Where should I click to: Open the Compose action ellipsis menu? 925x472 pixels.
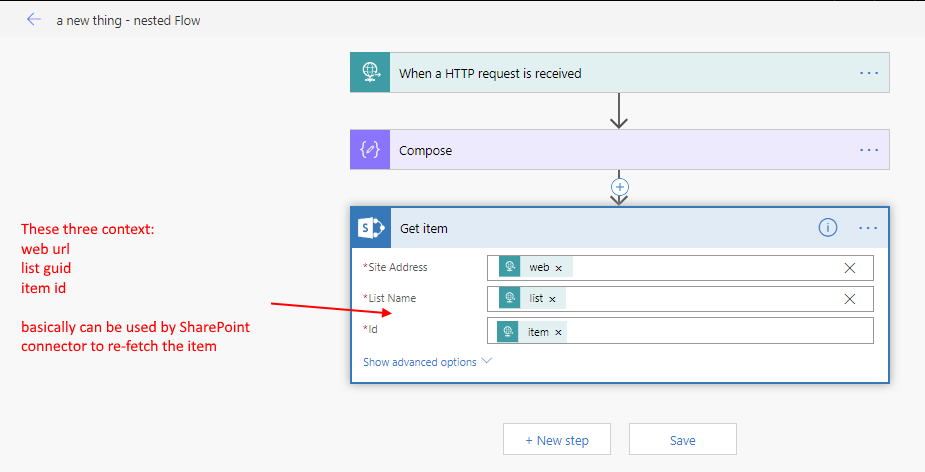click(x=868, y=150)
